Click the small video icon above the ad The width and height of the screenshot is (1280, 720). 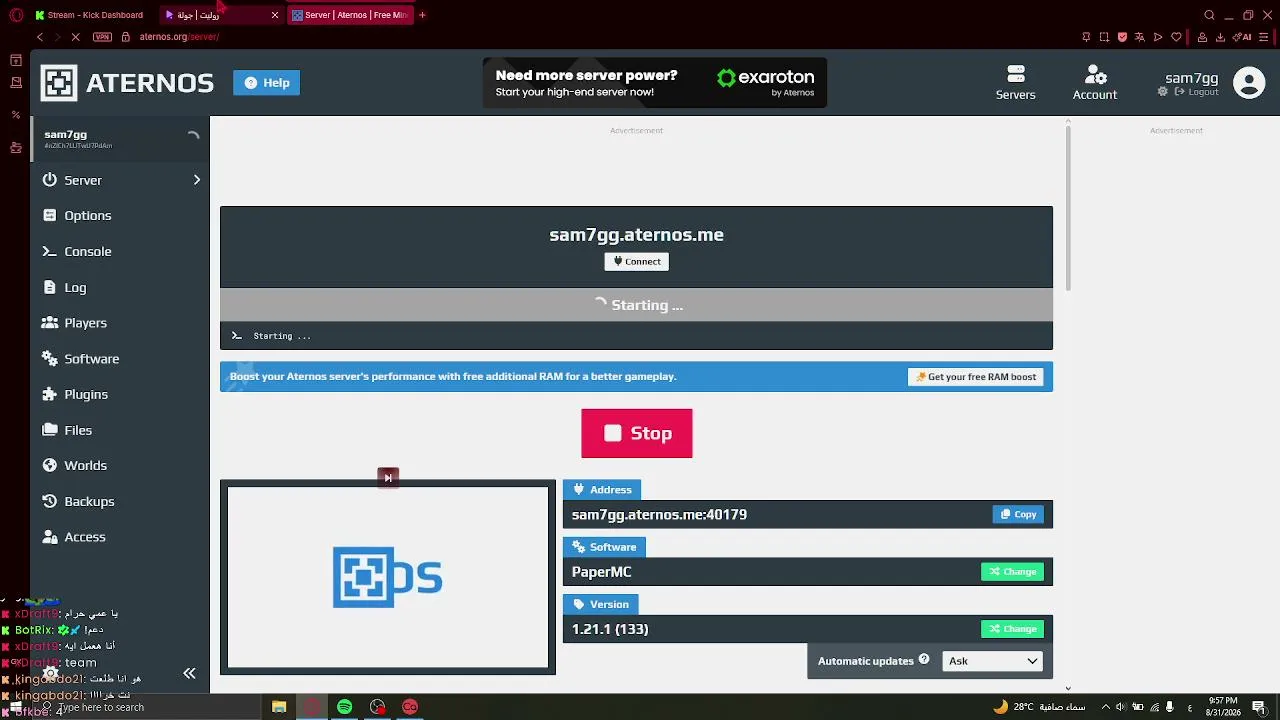(388, 477)
